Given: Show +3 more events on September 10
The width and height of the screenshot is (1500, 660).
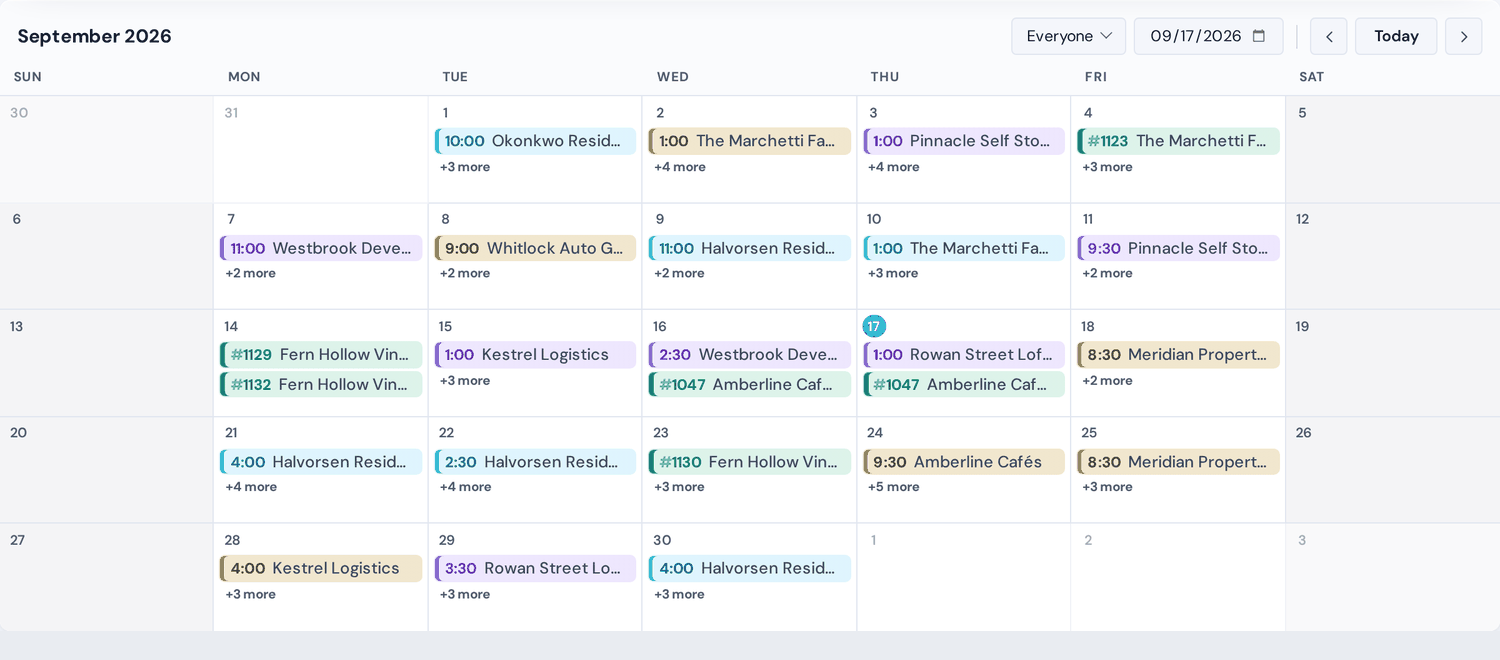Looking at the screenshot, I should tap(893, 273).
